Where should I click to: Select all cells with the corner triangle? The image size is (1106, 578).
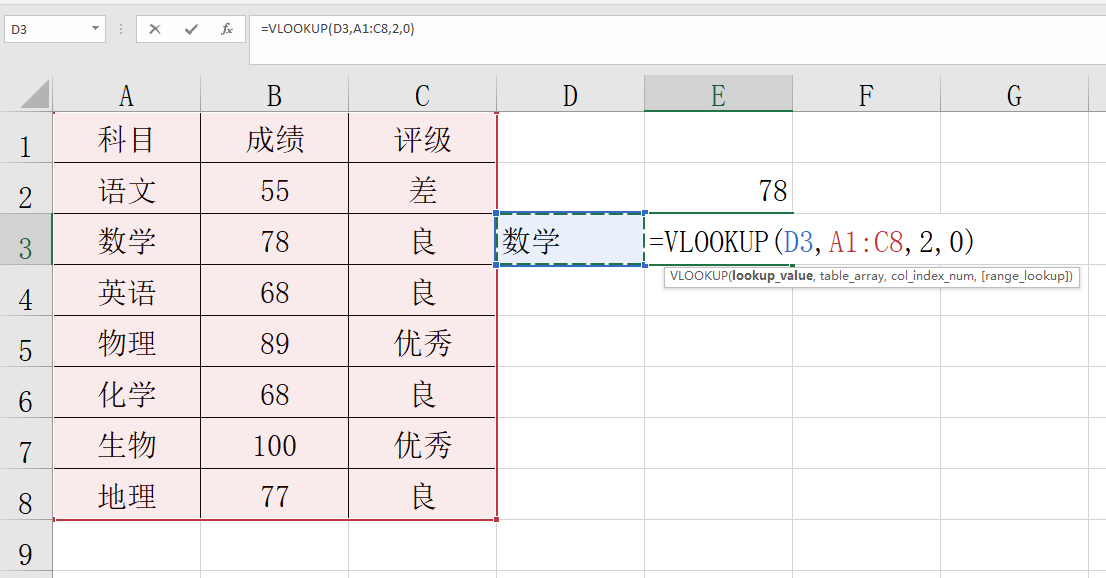[34, 95]
